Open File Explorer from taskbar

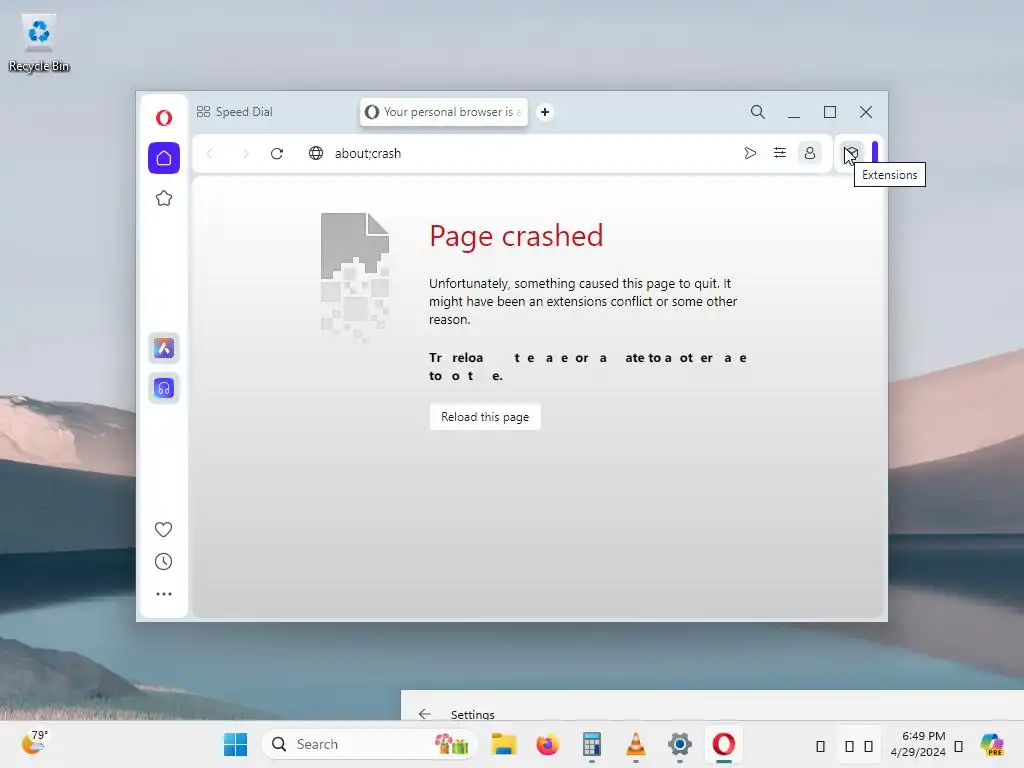coord(504,744)
